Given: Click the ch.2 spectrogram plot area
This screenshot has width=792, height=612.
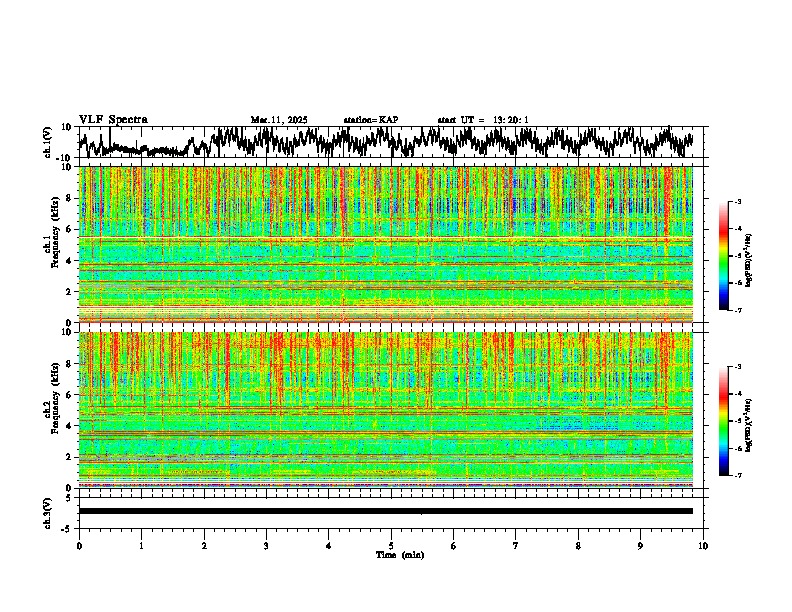Looking at the screenshot, I should pos(385,410).
